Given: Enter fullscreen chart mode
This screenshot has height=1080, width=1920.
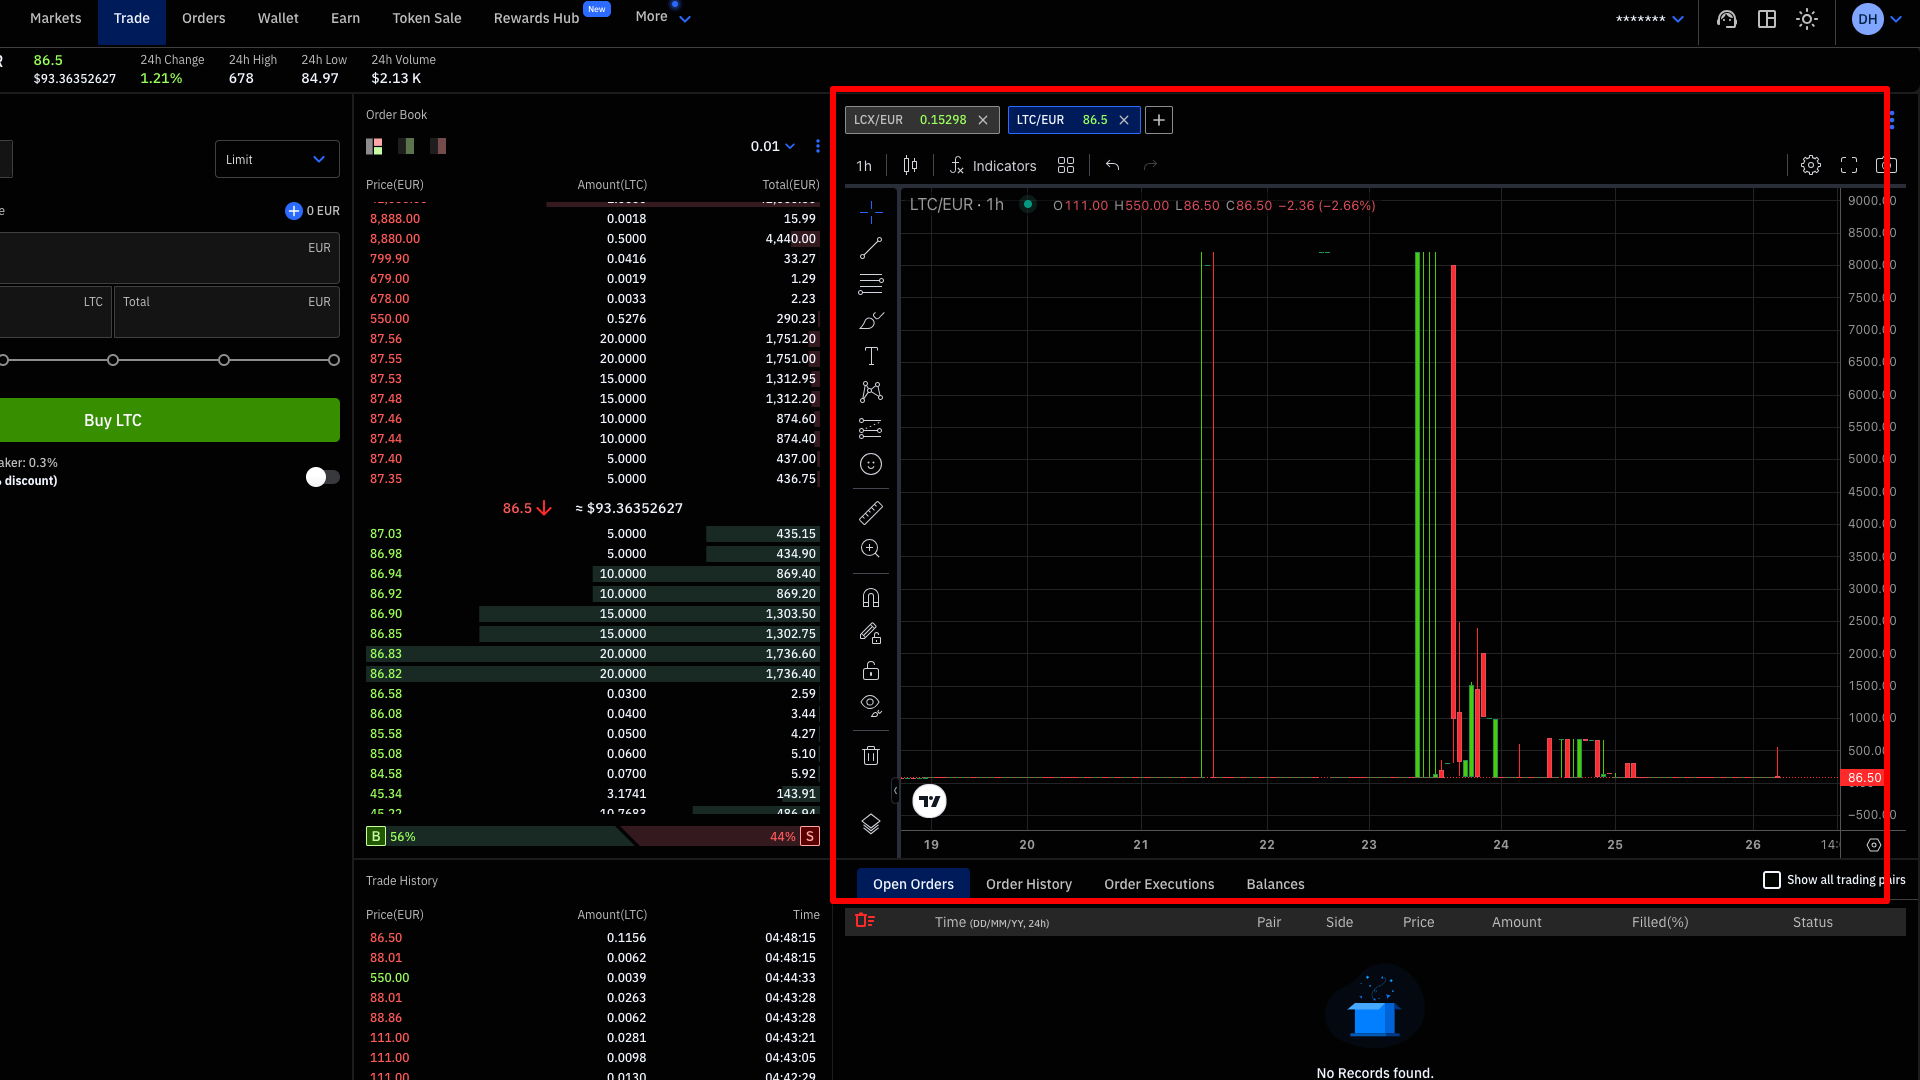Looking at the screenshot, I should [1849, 166].
